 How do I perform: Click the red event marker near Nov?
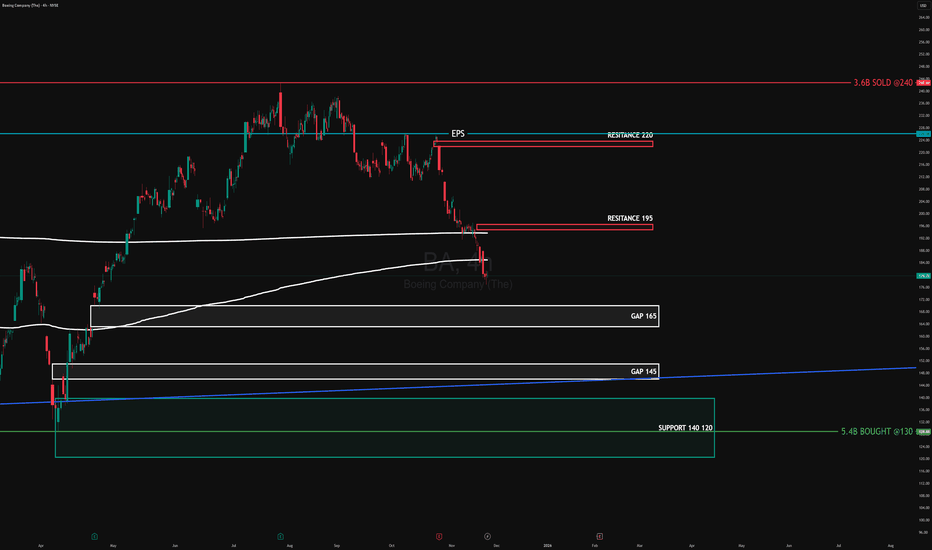(x=440, y=535)
